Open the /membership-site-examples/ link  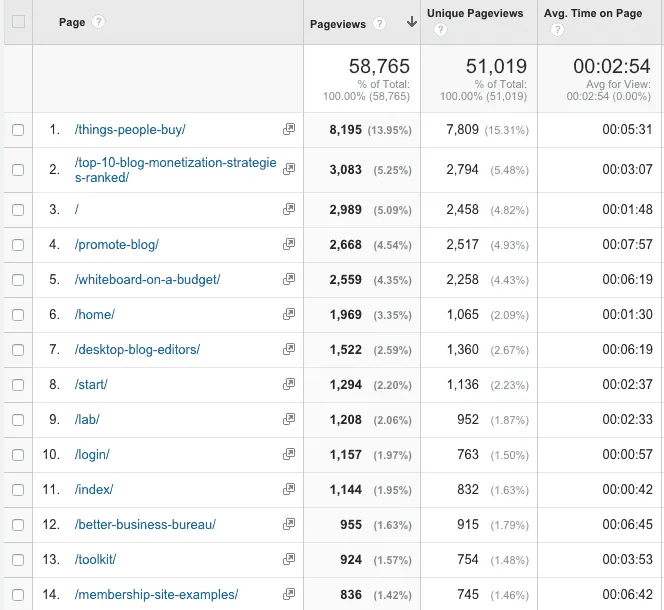point(156,594)
